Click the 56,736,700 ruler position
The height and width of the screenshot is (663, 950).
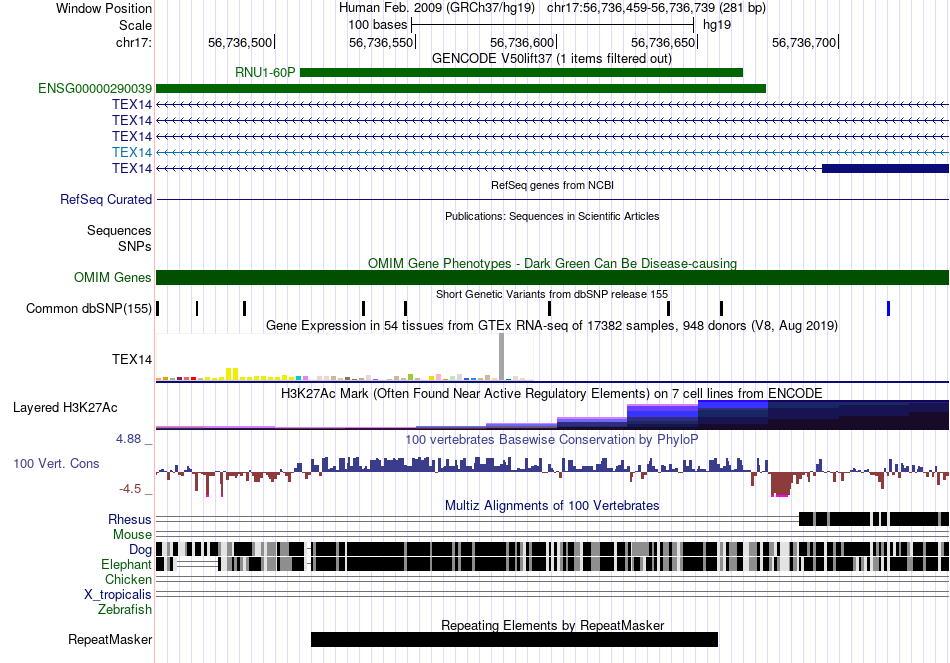(x=805, y=42)
